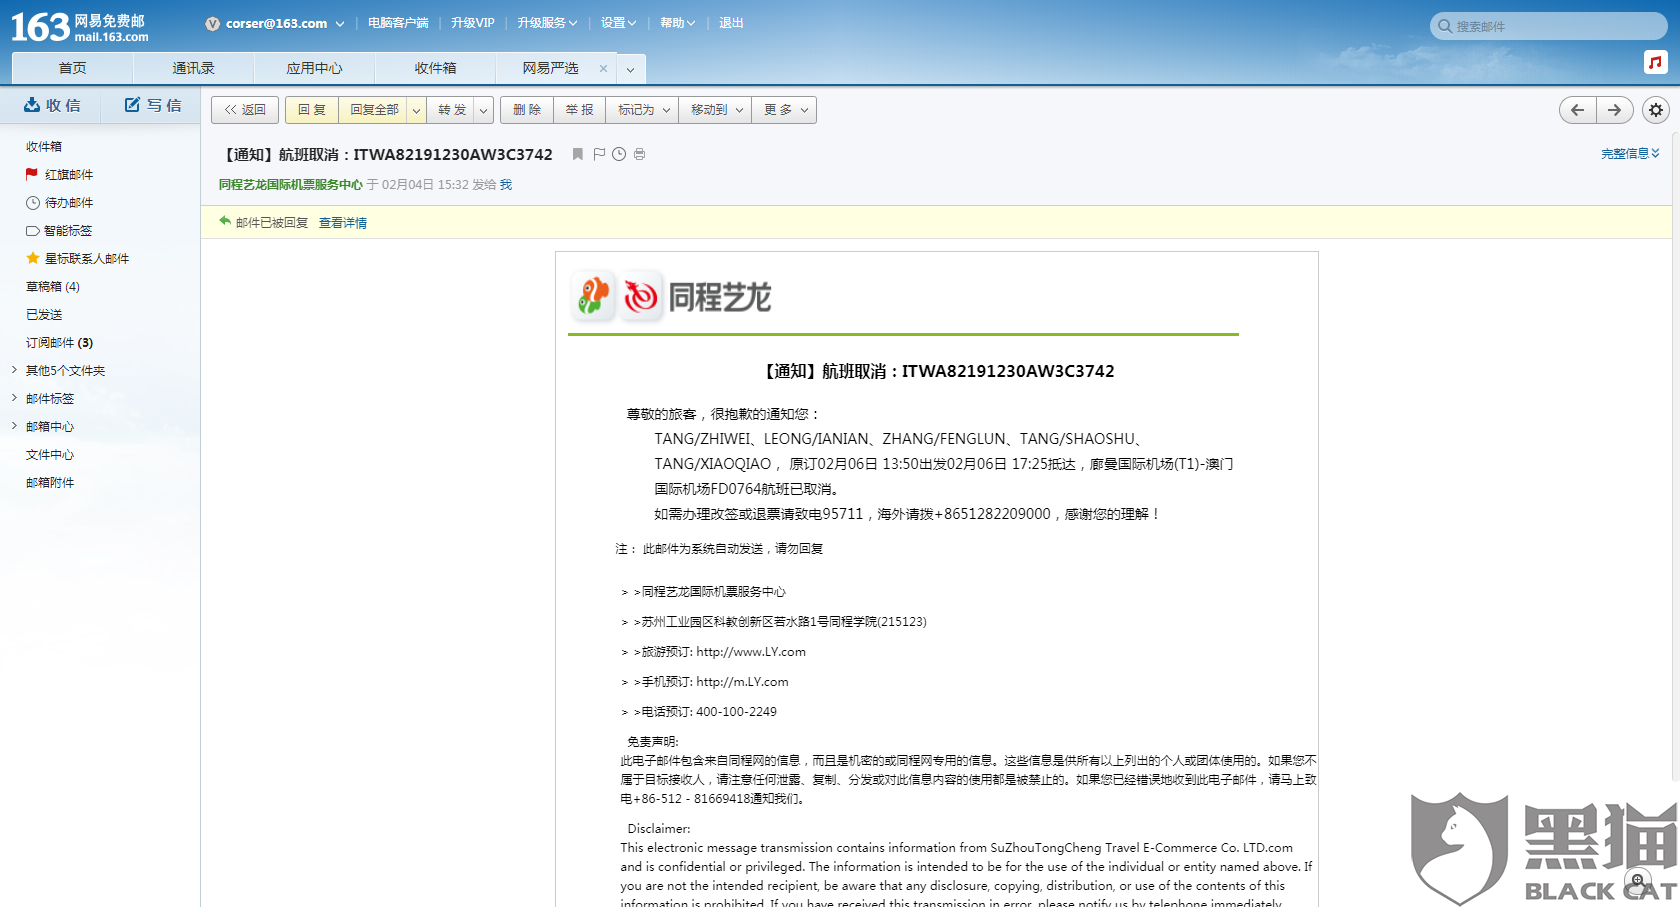Click 删除 delete button
Viewport: 1680px width, 907px height.
coord(527,110)
